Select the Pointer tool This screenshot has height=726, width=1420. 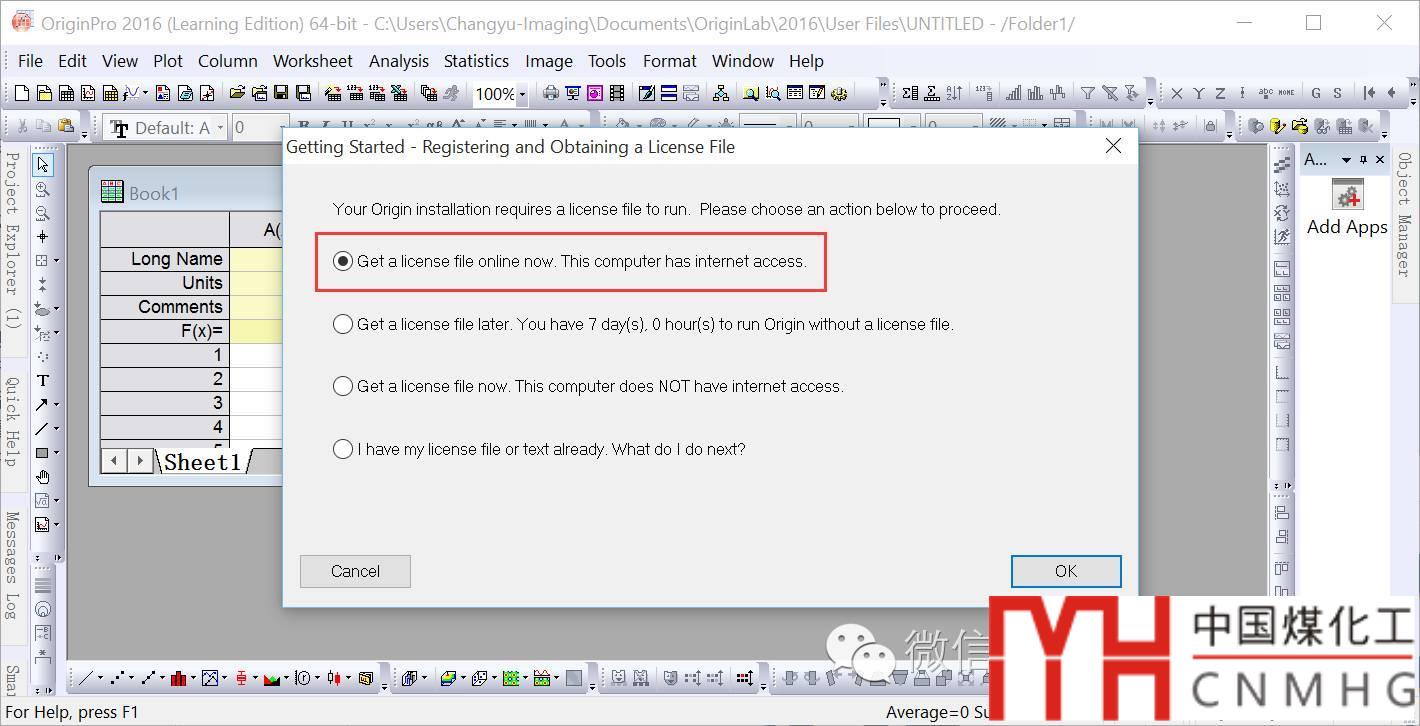(43, 165)
